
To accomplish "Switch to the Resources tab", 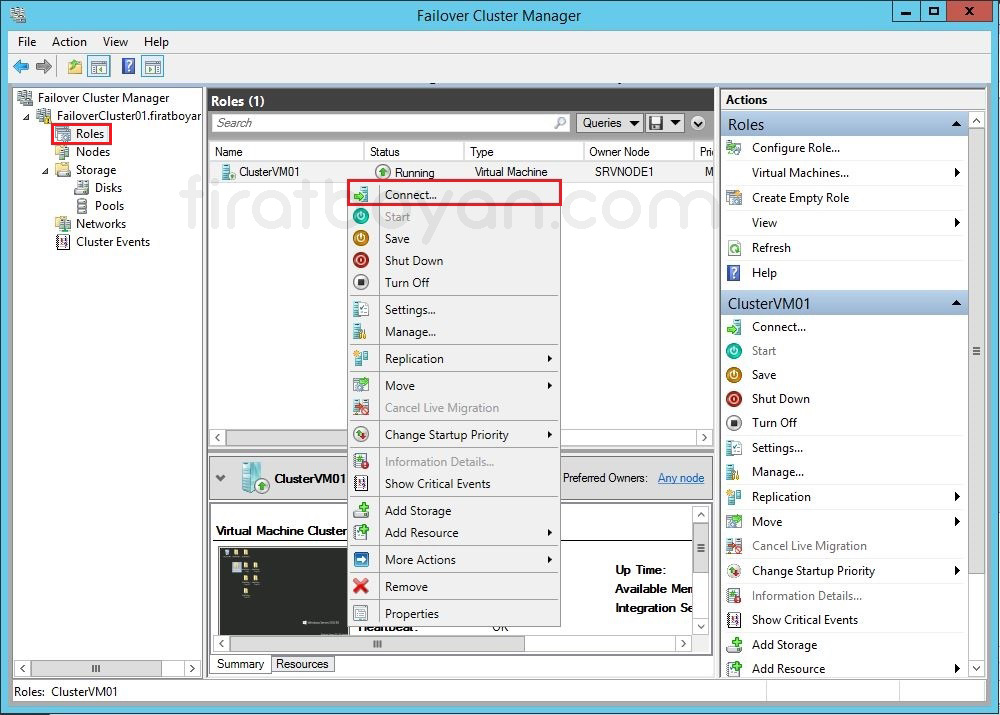I will [x=302, y=664].
